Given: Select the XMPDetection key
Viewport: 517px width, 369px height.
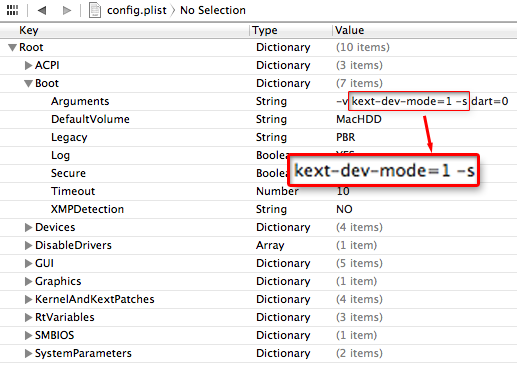Looking at the screenshot, I should click(x=87, y=209).
